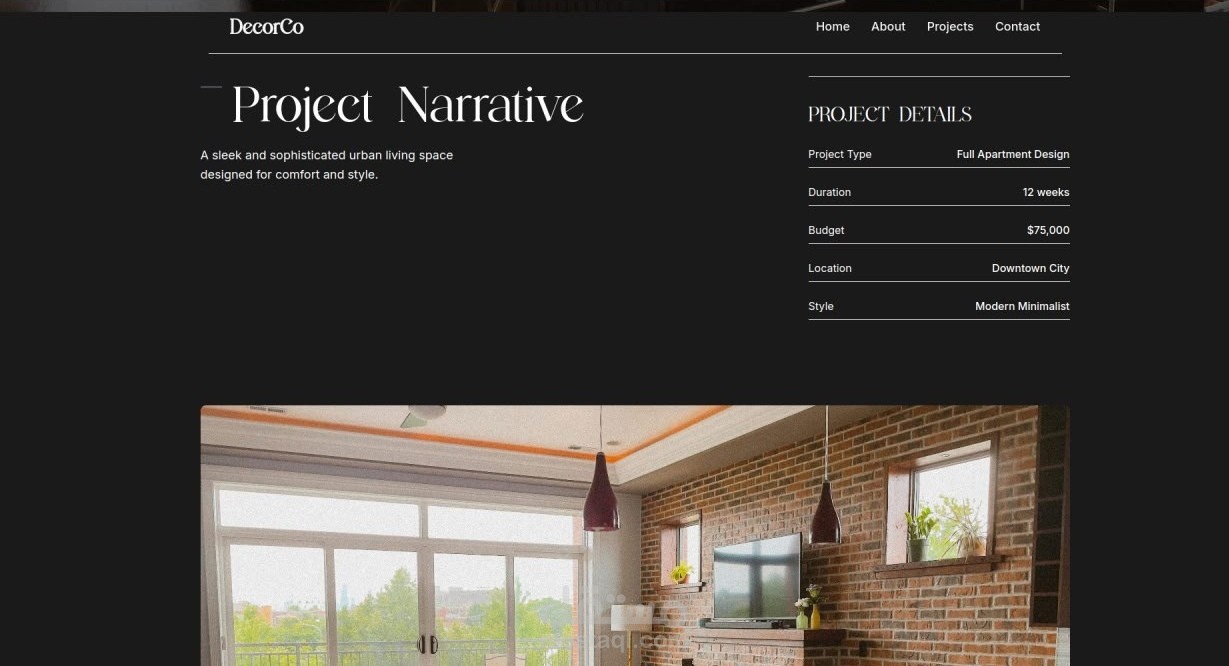
Task: Select the $75,000 budget value
Action: [1048, 230]
